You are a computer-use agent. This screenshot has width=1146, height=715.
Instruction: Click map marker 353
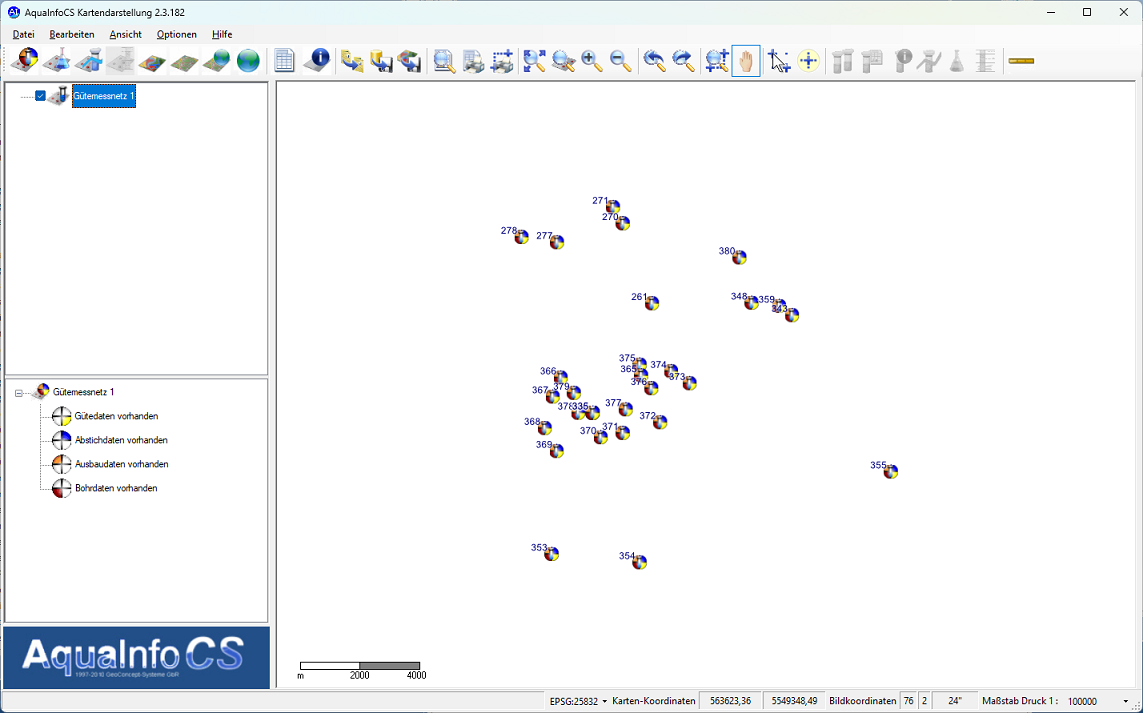coord(552,554)
